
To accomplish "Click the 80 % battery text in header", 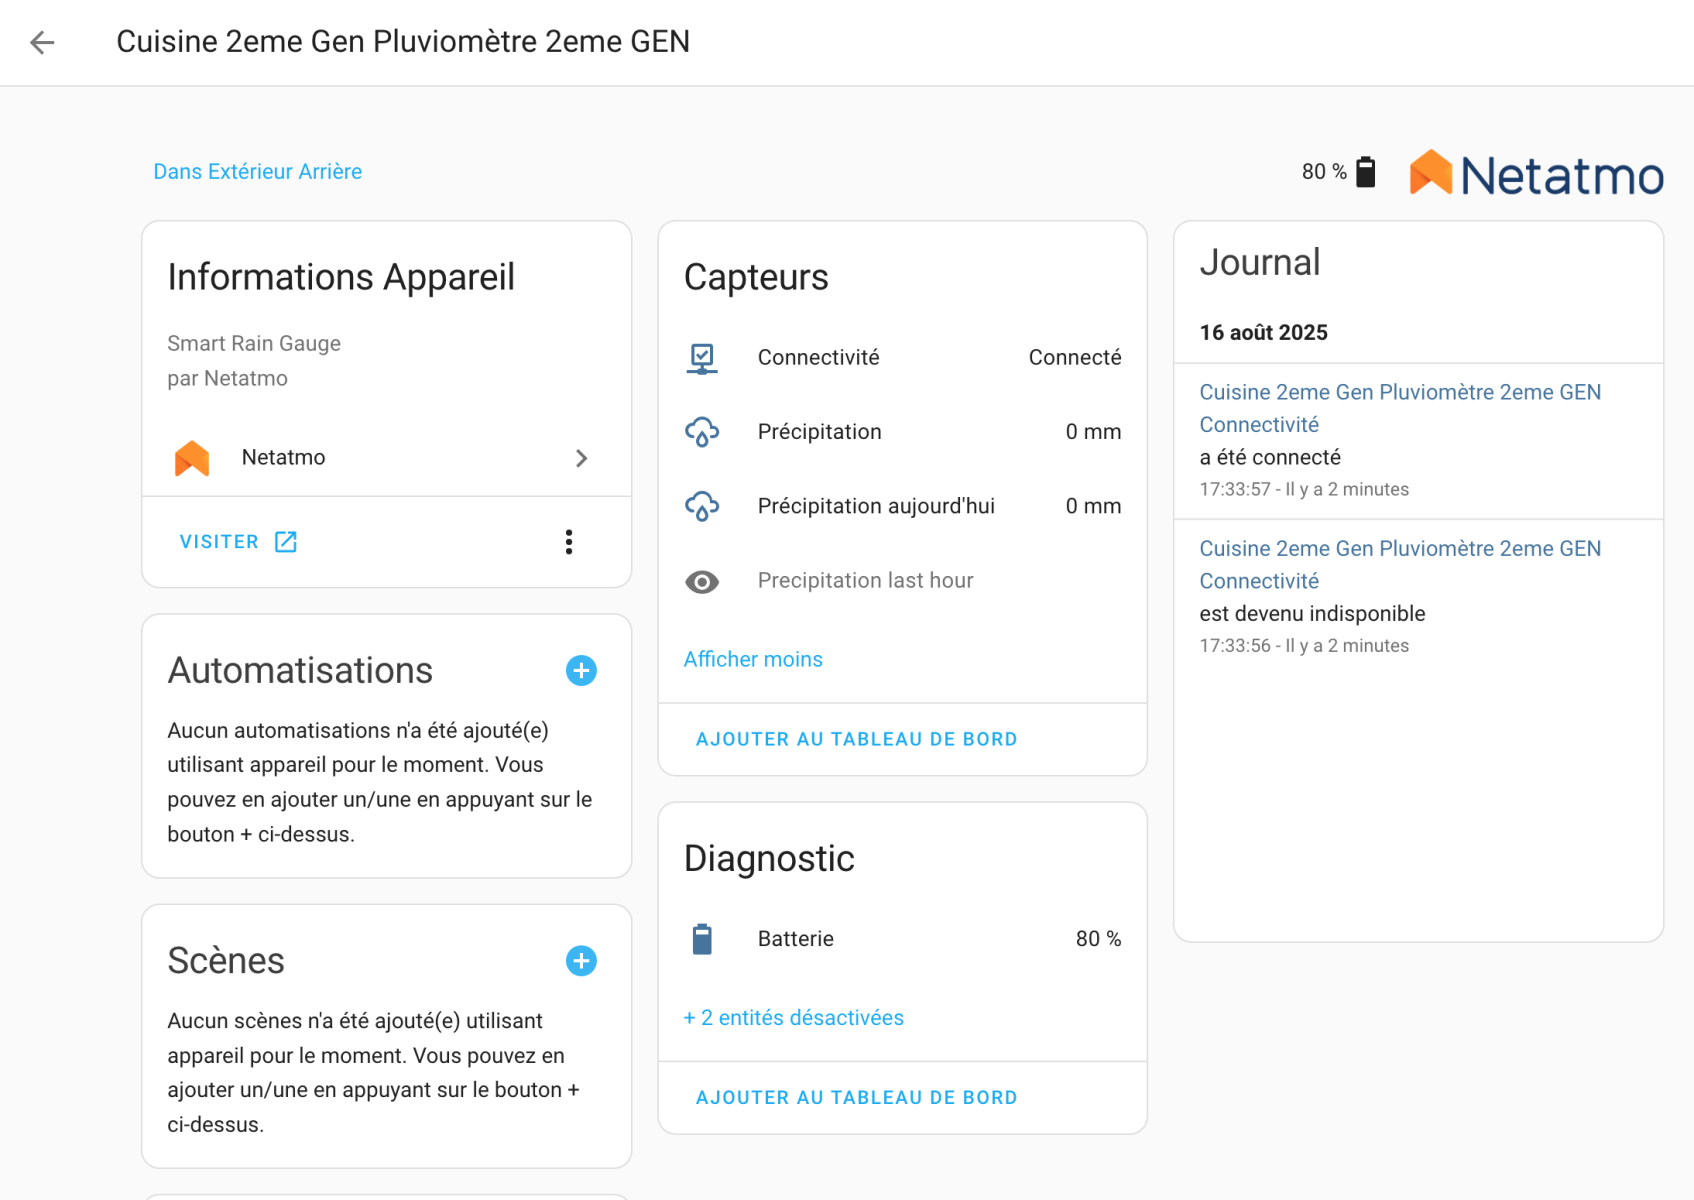I will pyautogui.click(x=1324, y=172).
